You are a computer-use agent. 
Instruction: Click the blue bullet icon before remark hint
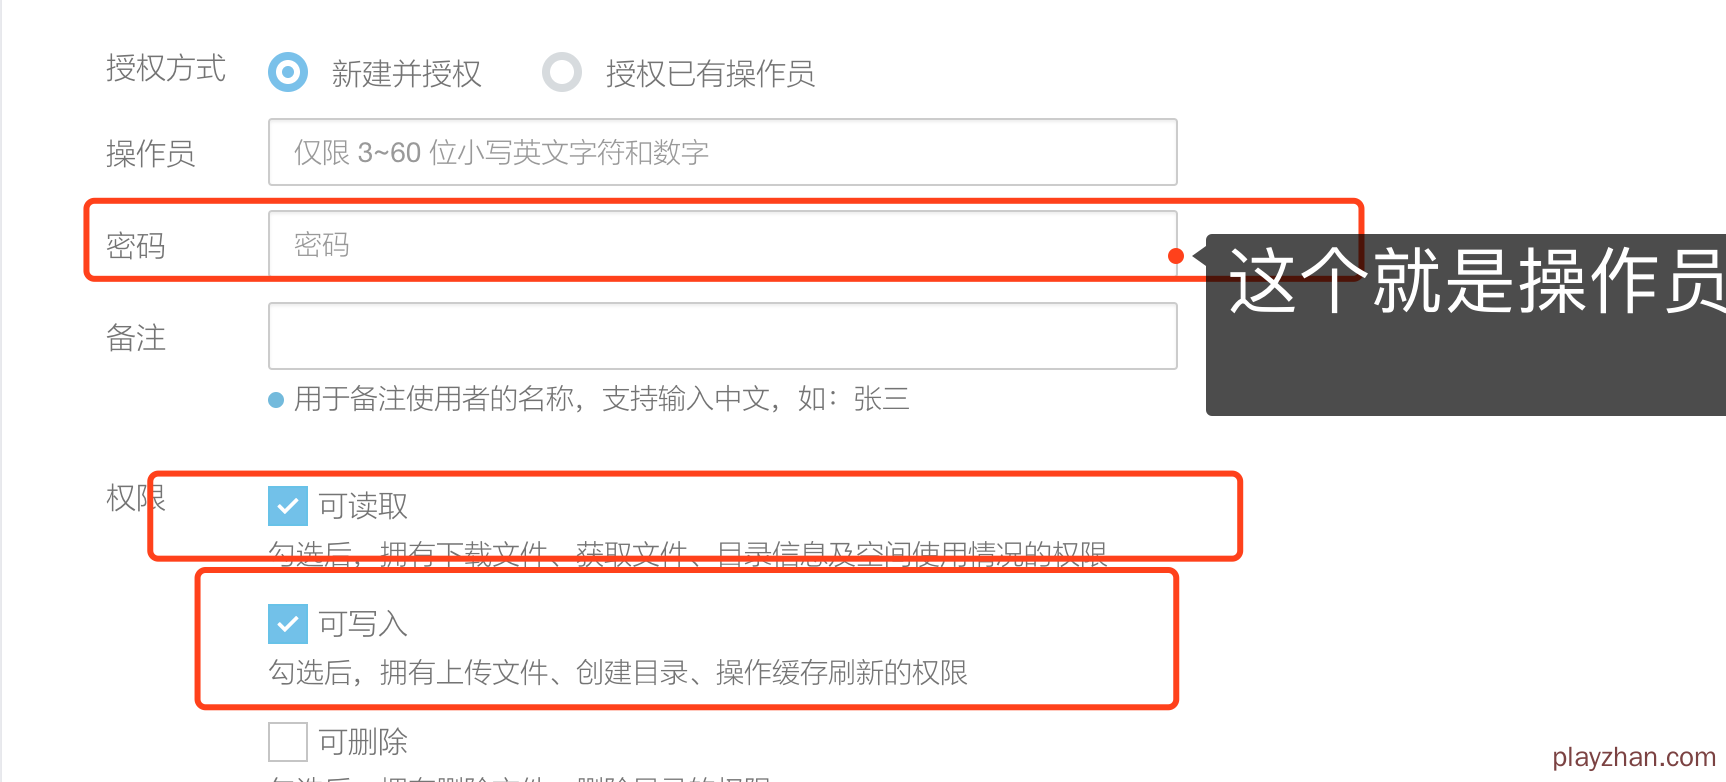276,400
